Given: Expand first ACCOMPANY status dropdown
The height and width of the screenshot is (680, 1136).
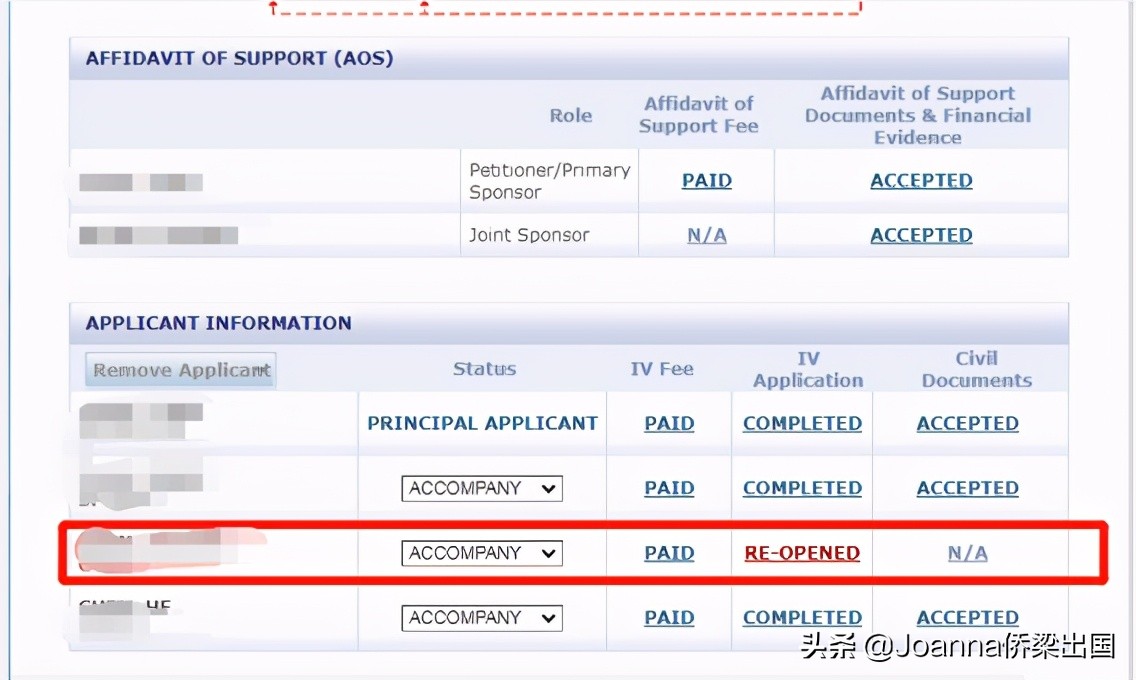Looking at the screenshot, I should point(482,488).
